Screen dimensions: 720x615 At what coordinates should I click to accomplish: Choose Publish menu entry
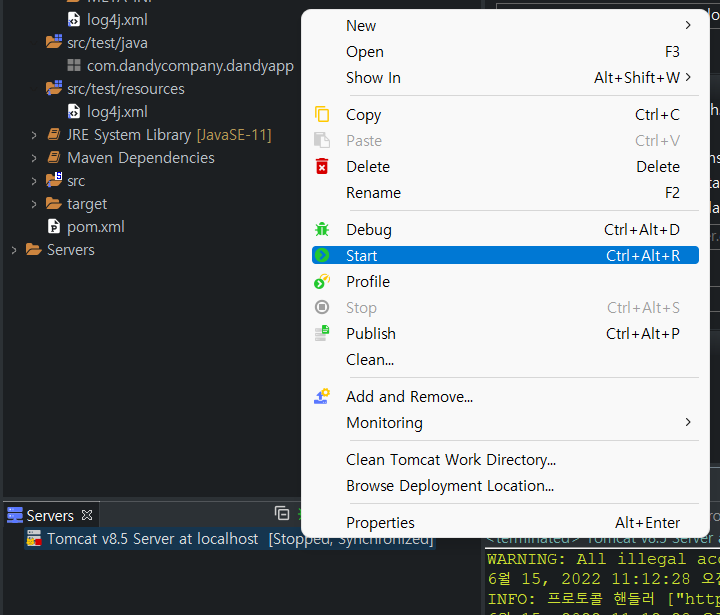tap(505, 333)
